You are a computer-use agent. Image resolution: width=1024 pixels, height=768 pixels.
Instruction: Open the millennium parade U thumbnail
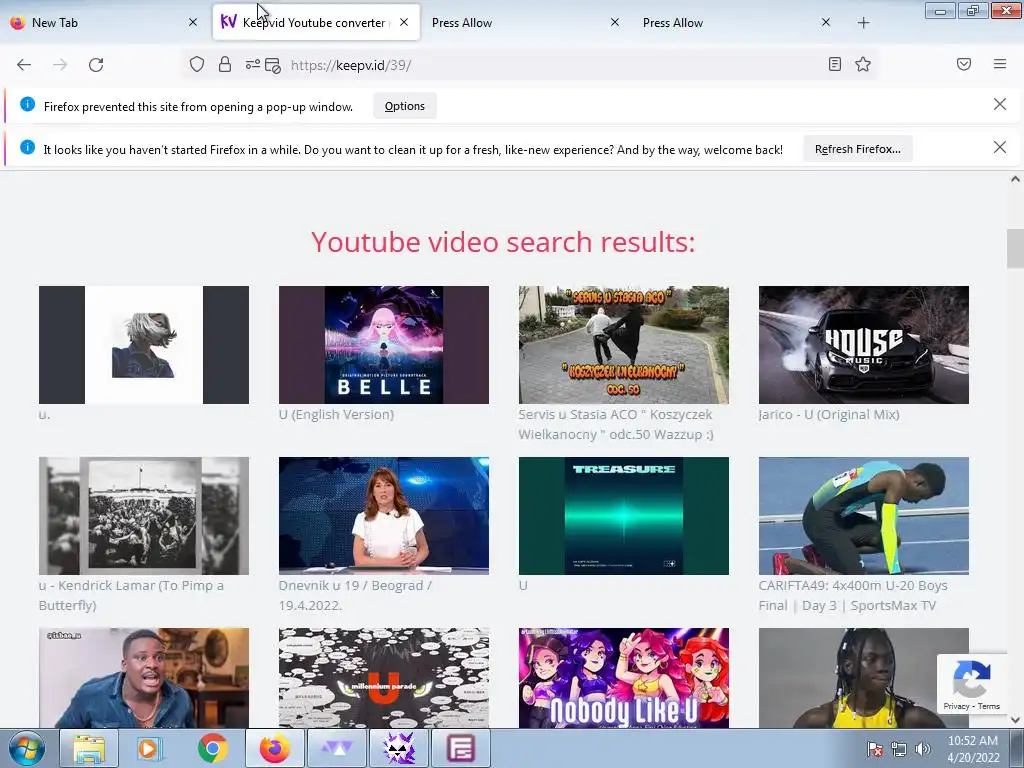pyautogui.click(x=383, y=678)
